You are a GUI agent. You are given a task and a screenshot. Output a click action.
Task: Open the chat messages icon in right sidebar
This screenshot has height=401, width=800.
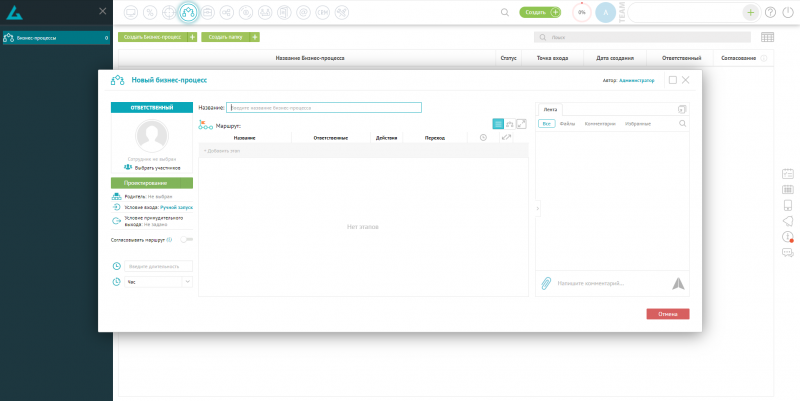point(787,253)
